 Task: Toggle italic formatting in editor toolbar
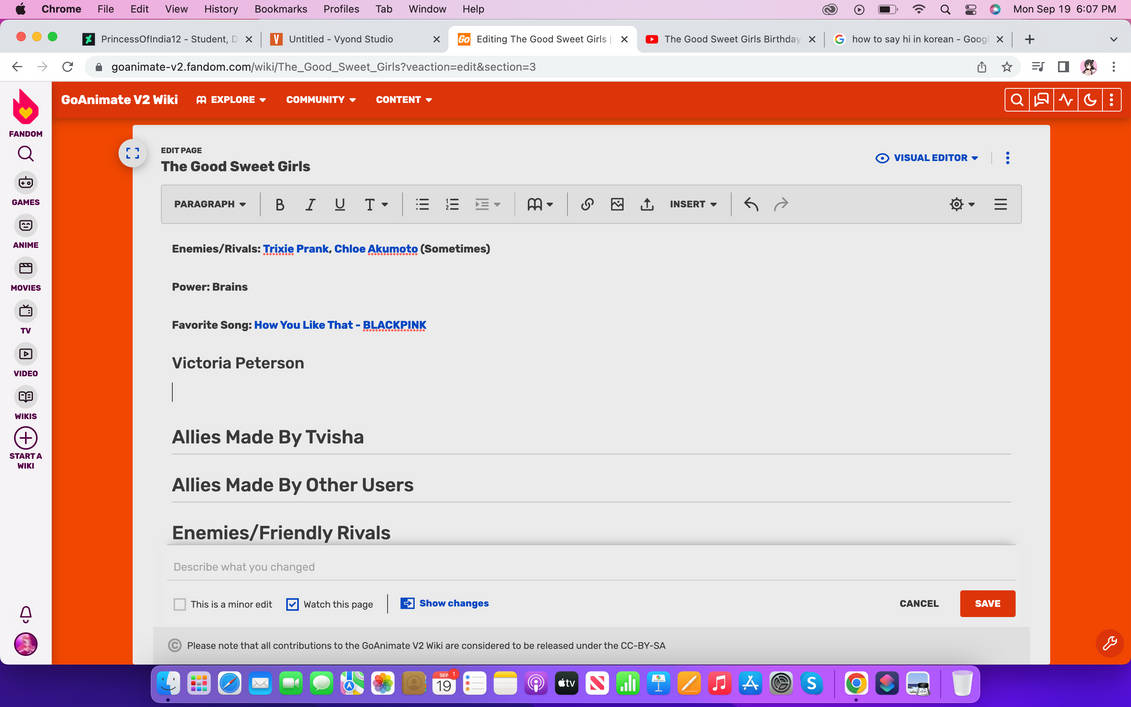[310, 204]
